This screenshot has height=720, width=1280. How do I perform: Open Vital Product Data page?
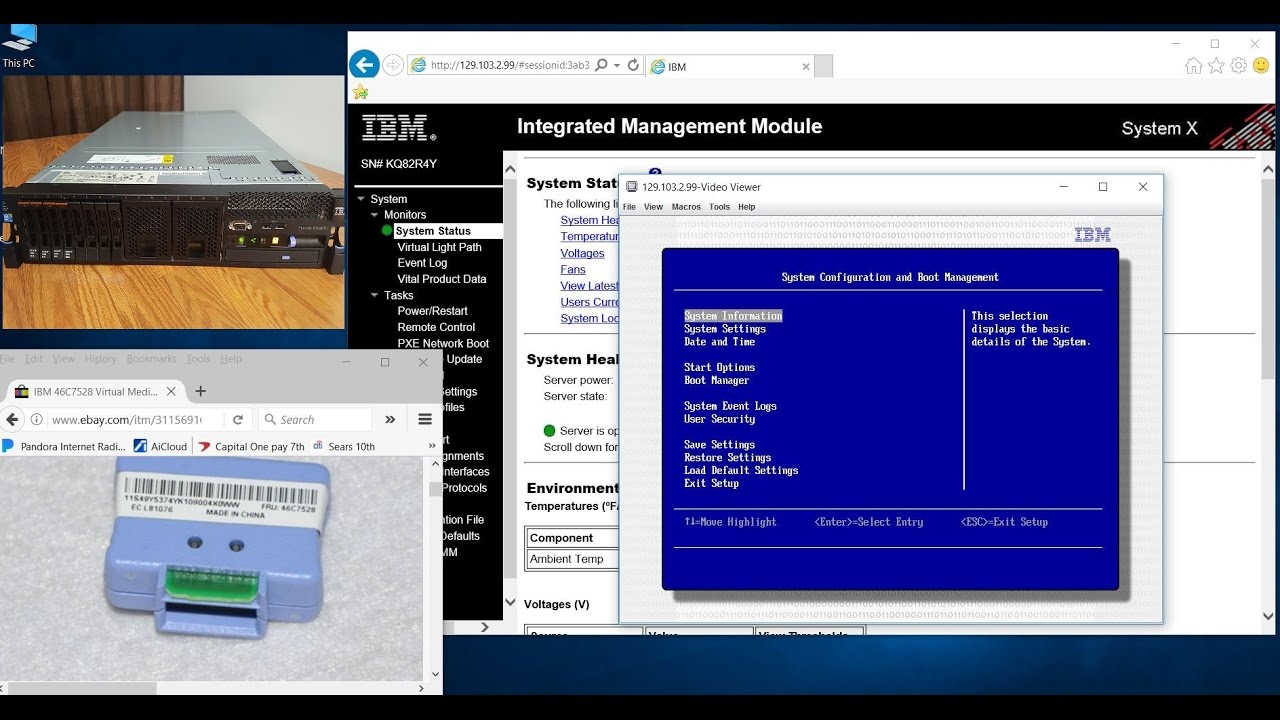pyautogui.click(x=441, y=279)
